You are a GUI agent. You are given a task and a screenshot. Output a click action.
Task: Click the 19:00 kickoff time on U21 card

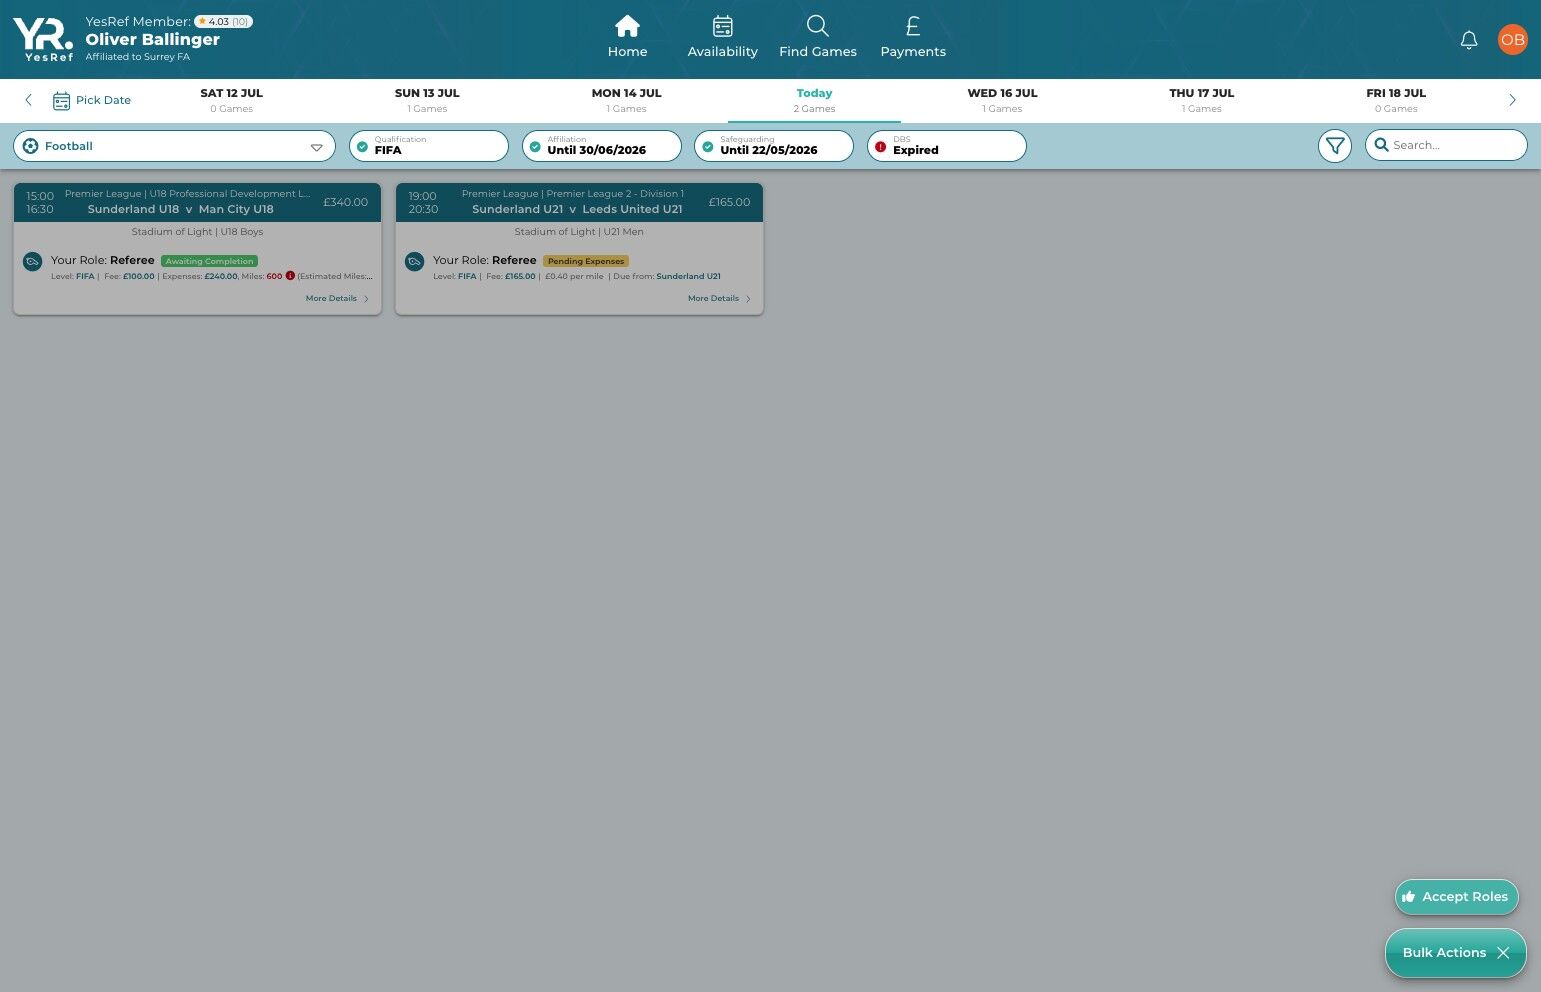[x=422, y=196]
